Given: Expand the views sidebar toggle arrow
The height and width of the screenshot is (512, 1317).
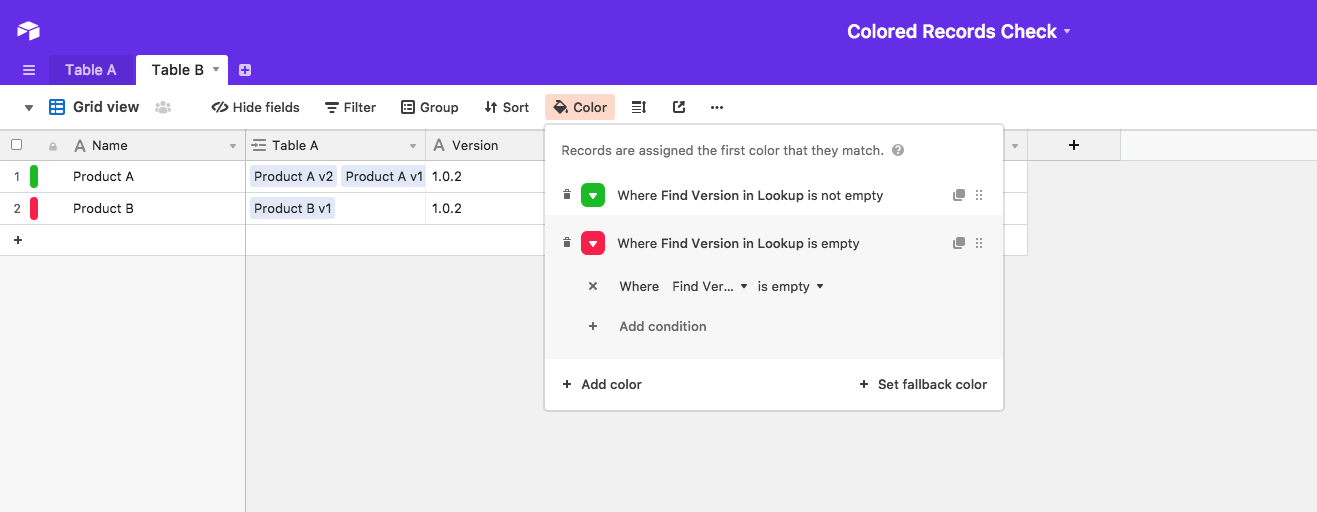Looking at the screenshot, I should [x=29, y=107].
